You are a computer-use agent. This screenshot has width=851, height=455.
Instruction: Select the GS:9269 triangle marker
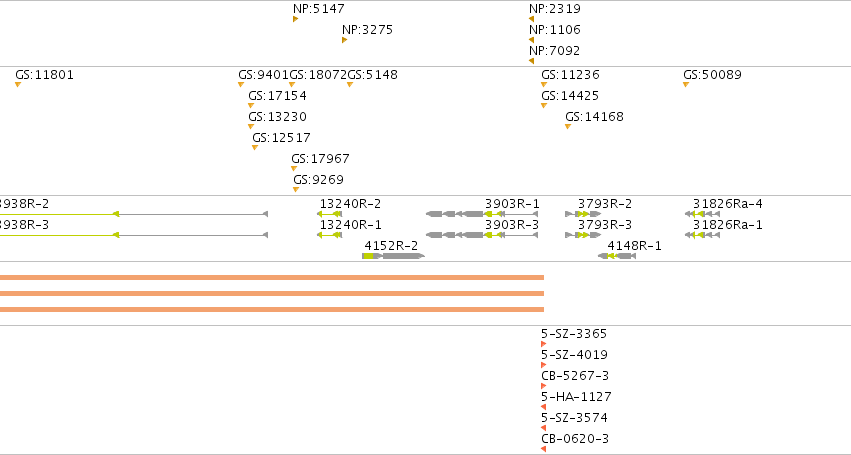296,190
